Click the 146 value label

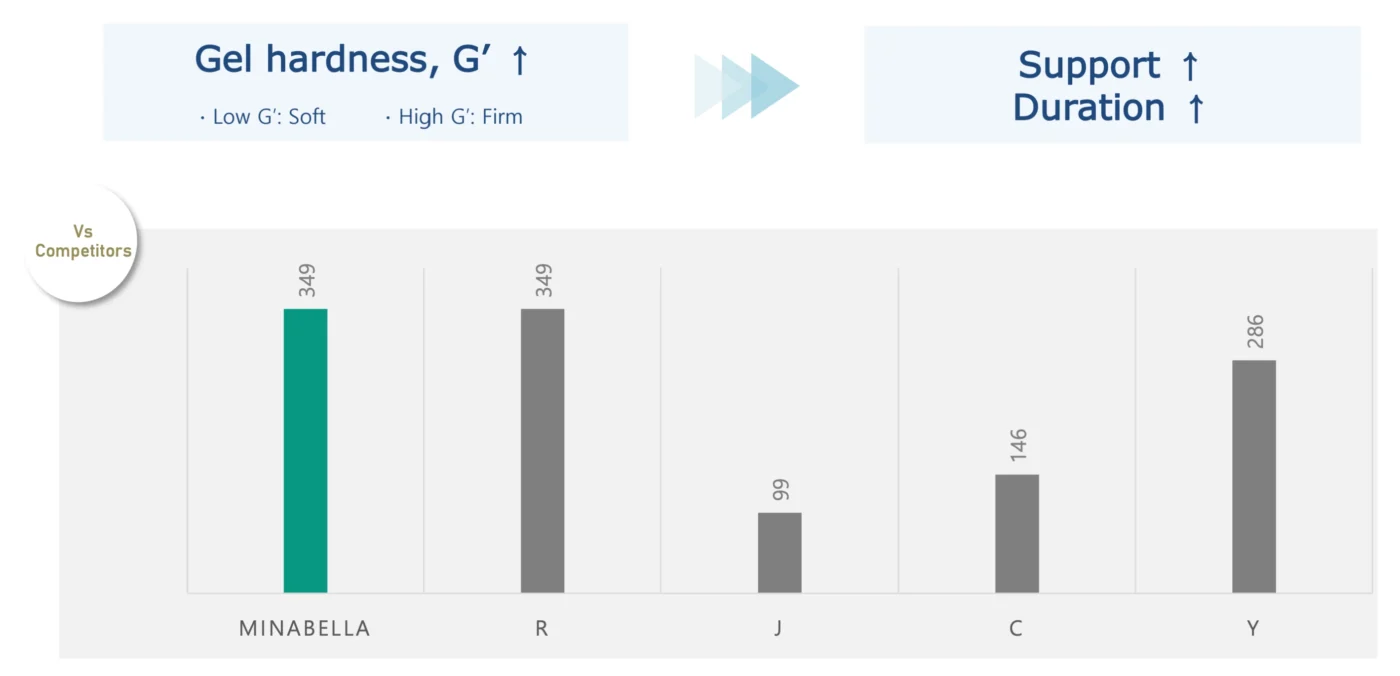1018,447
